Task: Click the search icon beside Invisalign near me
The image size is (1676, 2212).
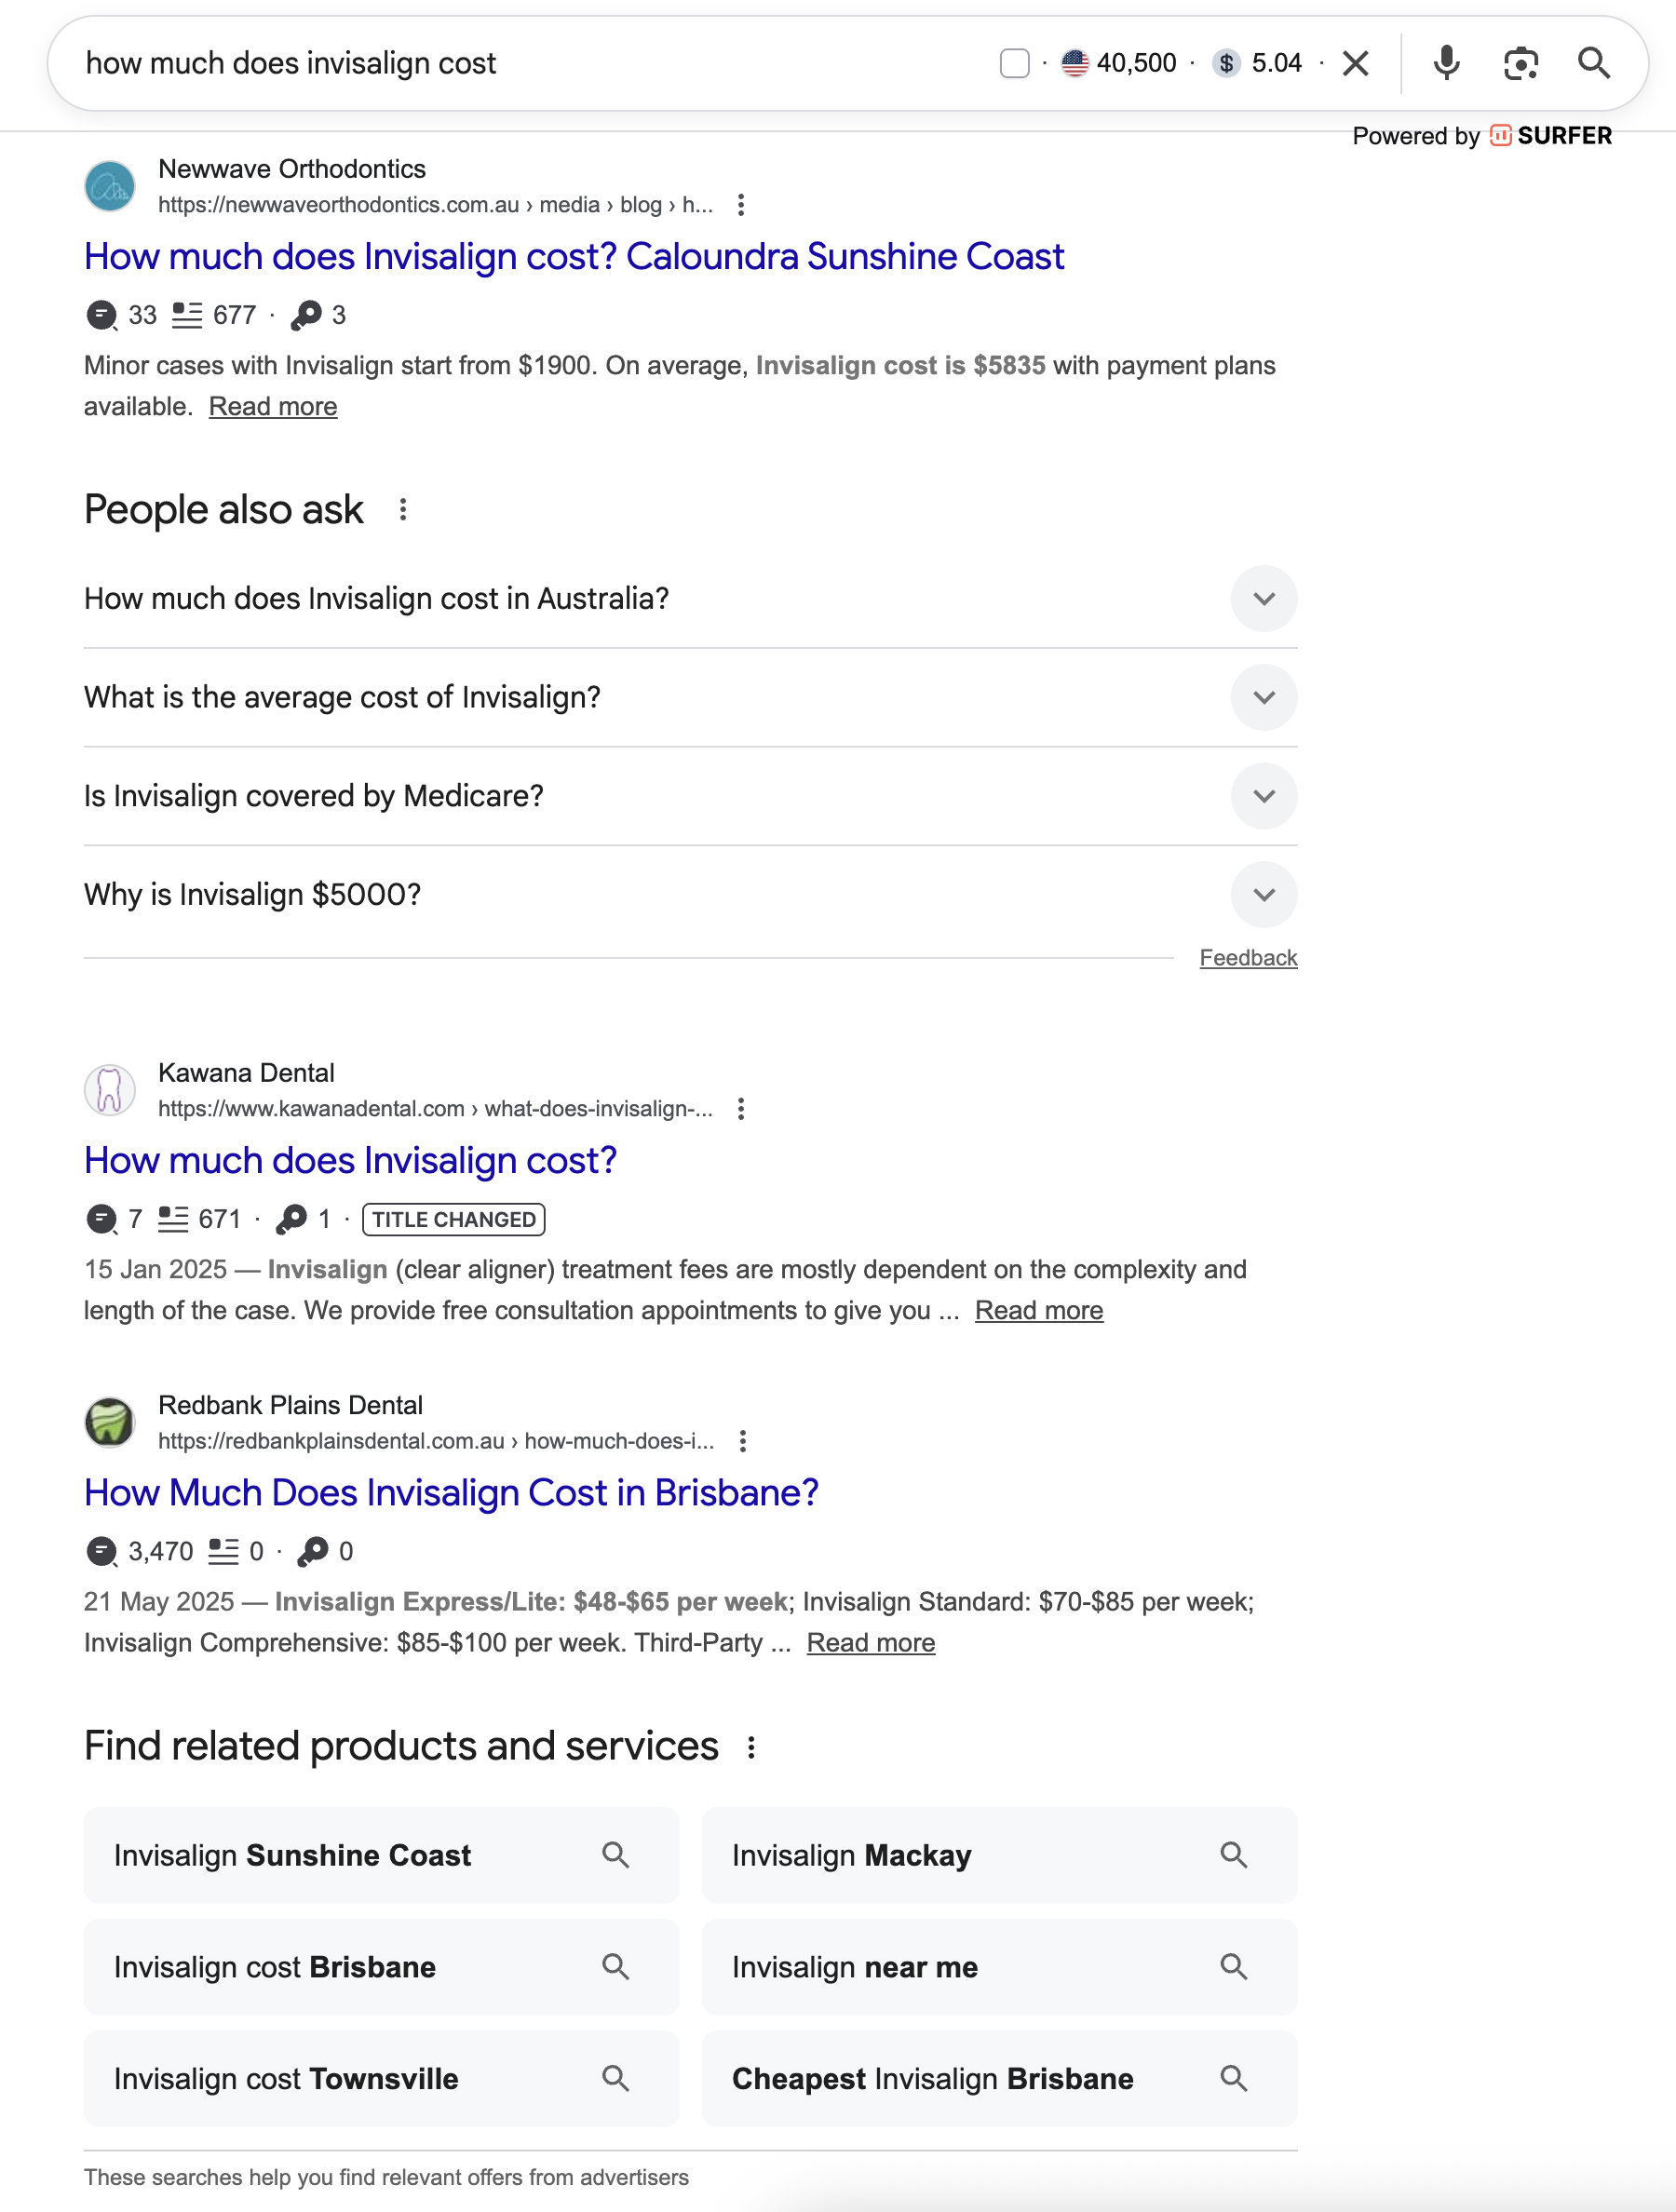Action: pos(1233,1967)
